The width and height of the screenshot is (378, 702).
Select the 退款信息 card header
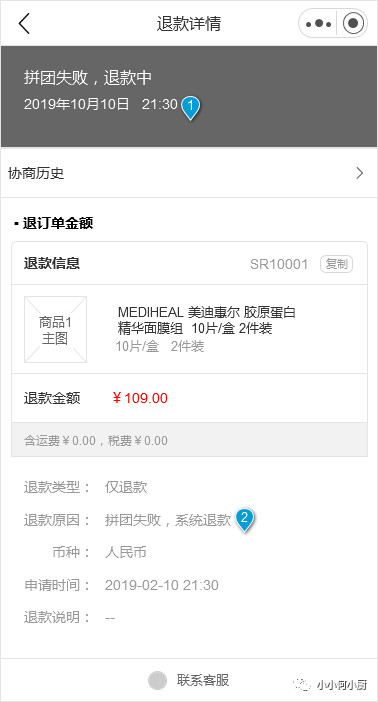[x=189, y=264]
